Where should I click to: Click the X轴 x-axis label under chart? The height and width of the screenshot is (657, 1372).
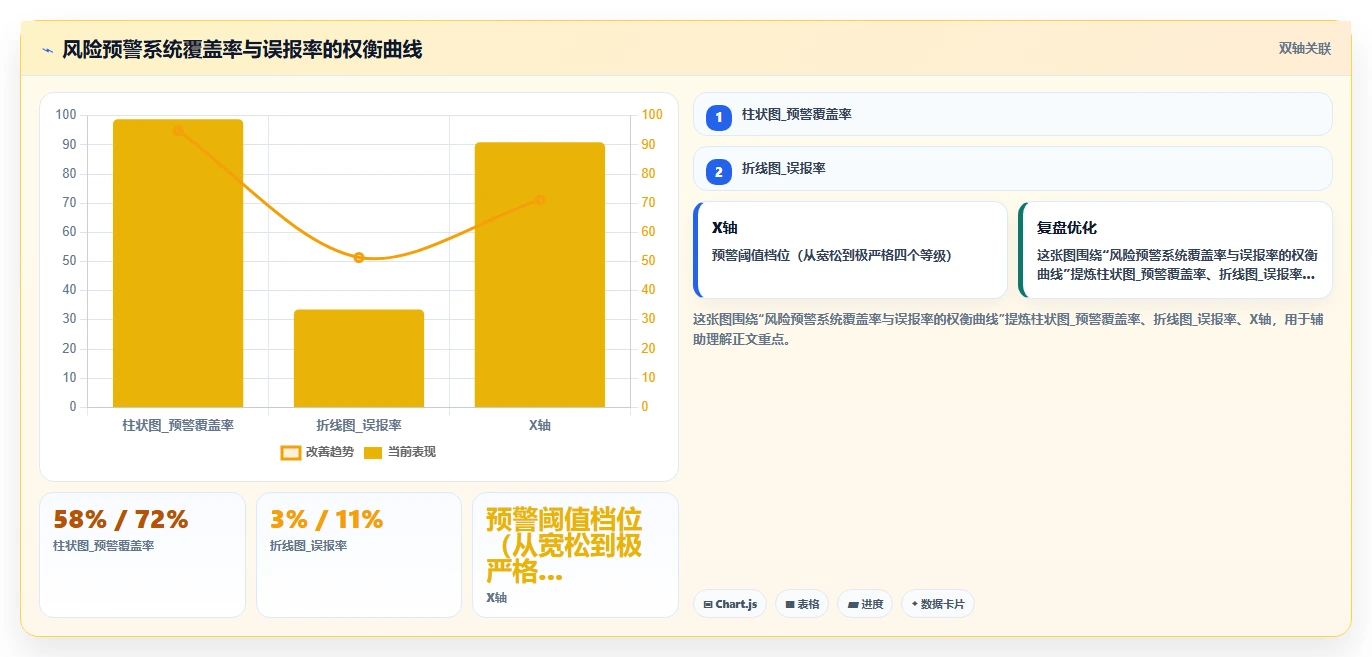[540, 425]
